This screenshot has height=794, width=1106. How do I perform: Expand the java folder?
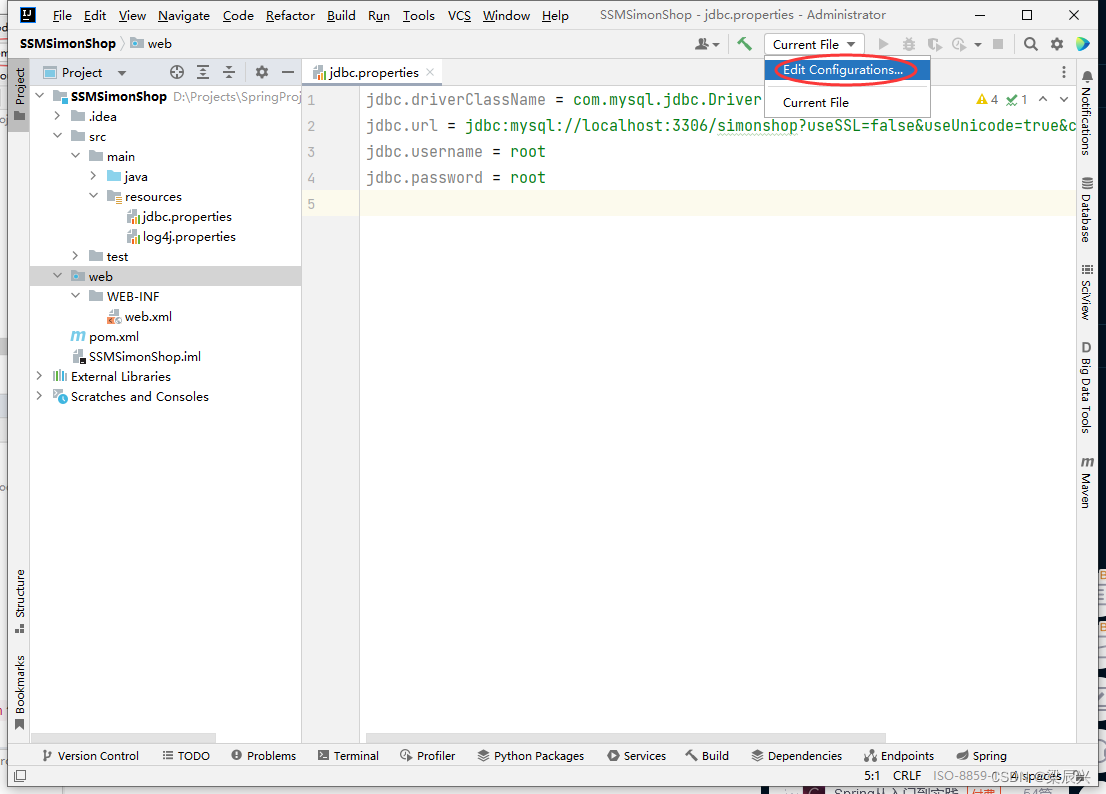[93, 176]
